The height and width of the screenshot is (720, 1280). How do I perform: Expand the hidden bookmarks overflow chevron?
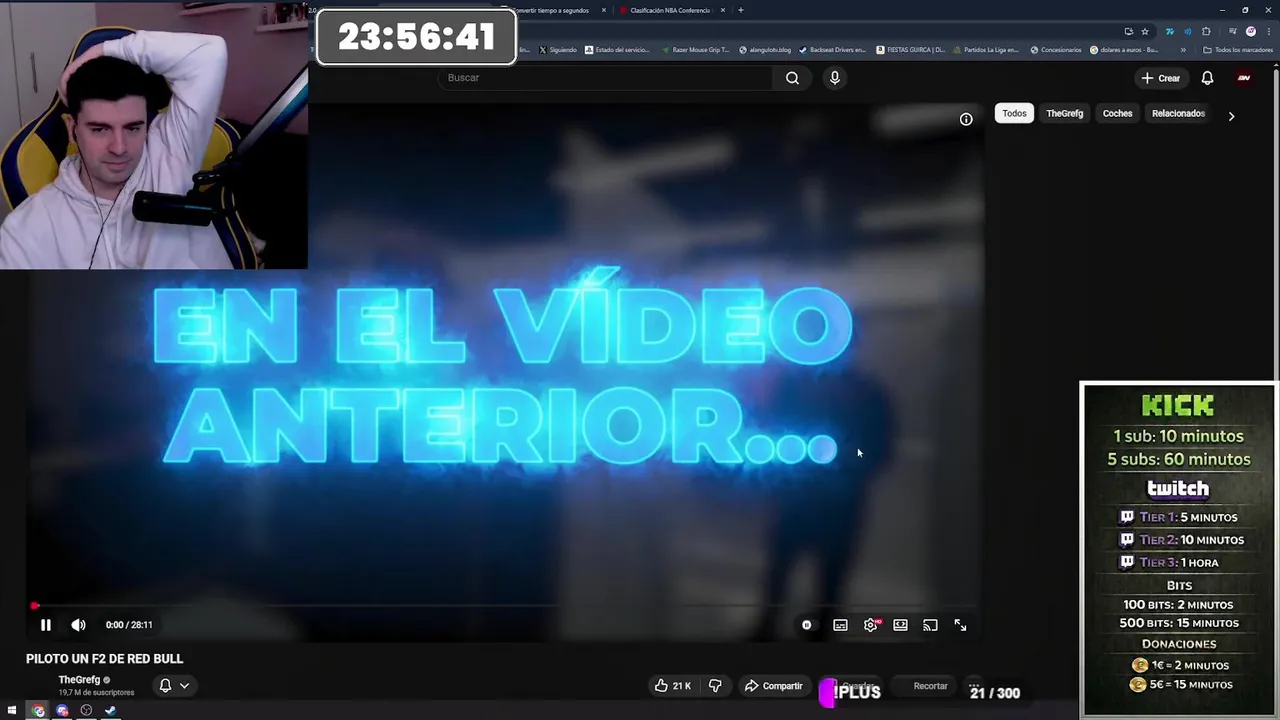pos(1183,50)
